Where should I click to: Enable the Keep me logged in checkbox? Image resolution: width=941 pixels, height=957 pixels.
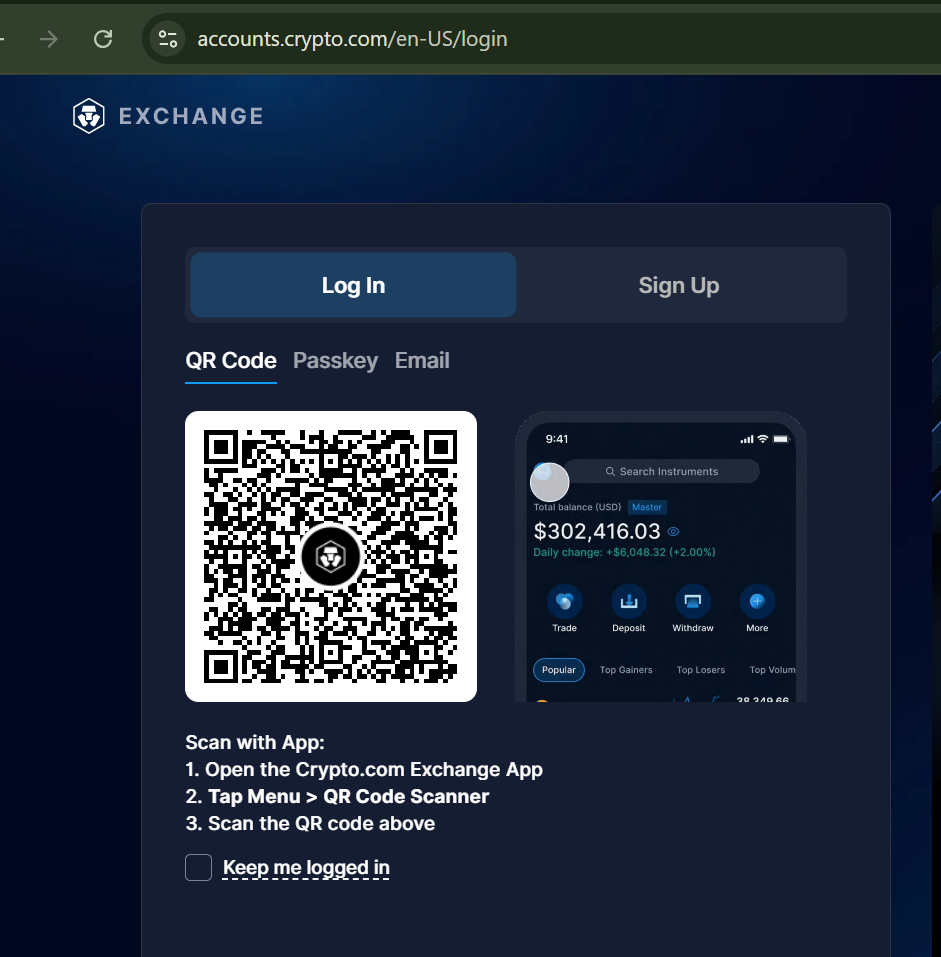pyautogui.click(x=198, y=867)
